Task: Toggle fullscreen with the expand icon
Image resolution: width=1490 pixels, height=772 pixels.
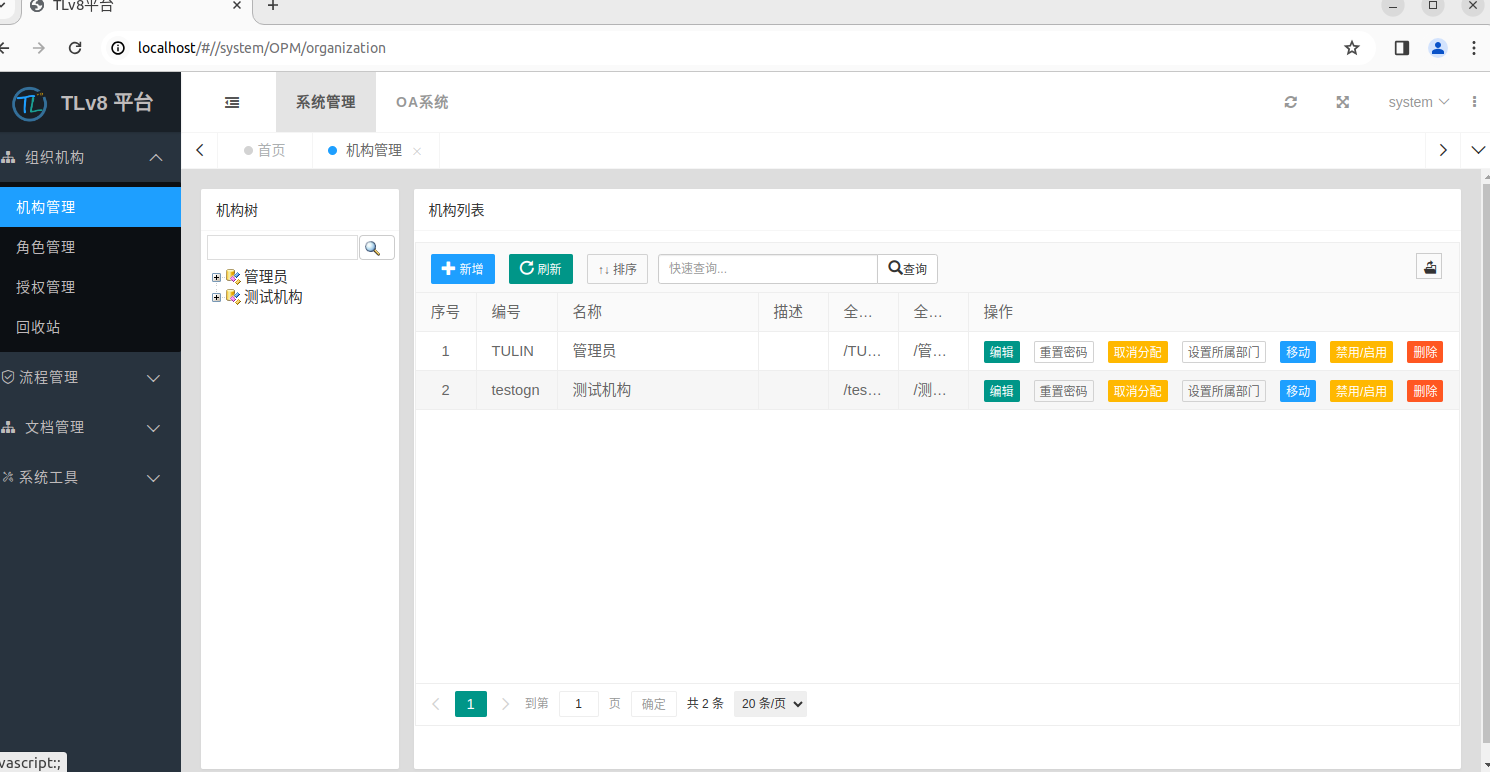Action: click(x=1343, y=102)
